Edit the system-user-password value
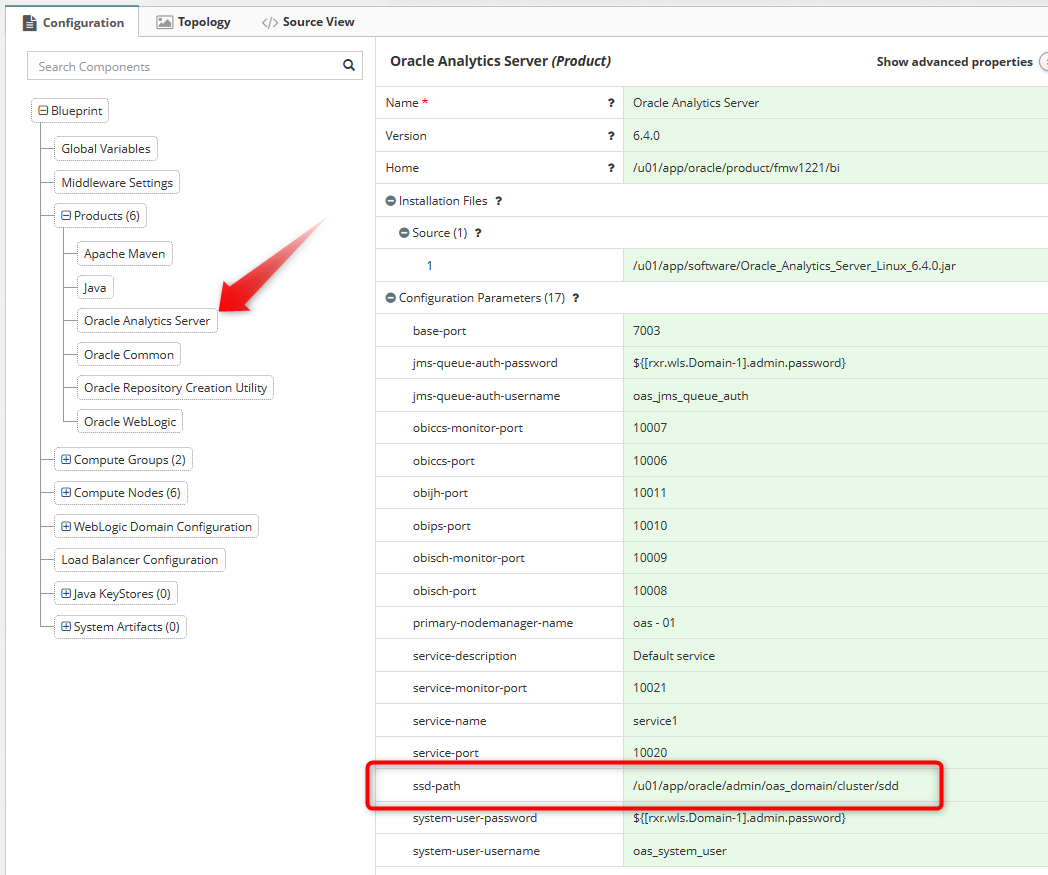Image resolution: width=1048 pixels, height=875 pixels. tap(835, 818)
